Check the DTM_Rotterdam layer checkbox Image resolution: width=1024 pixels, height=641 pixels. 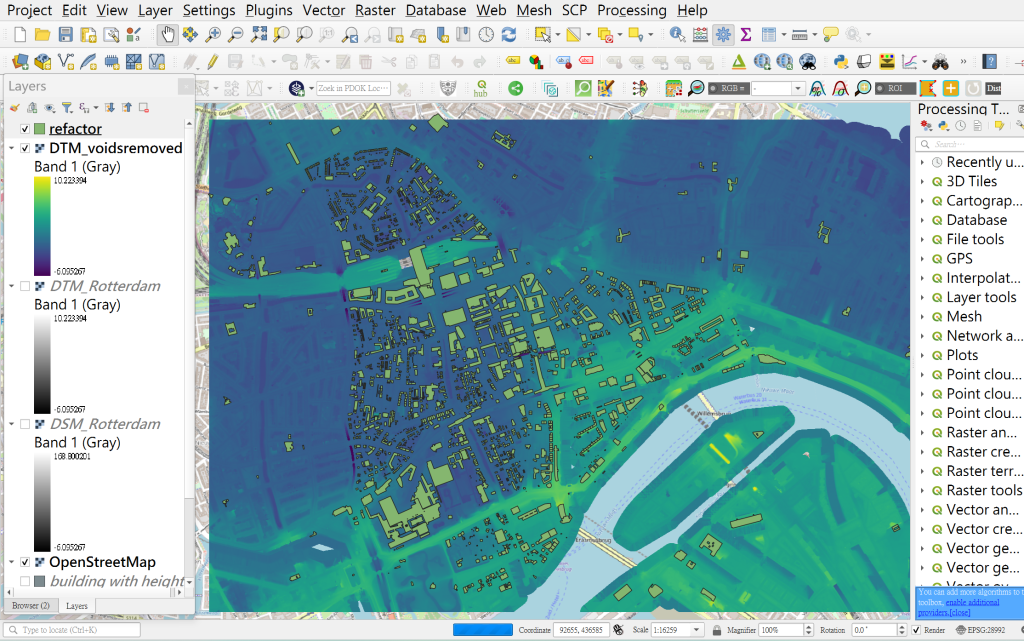point(25,286)
